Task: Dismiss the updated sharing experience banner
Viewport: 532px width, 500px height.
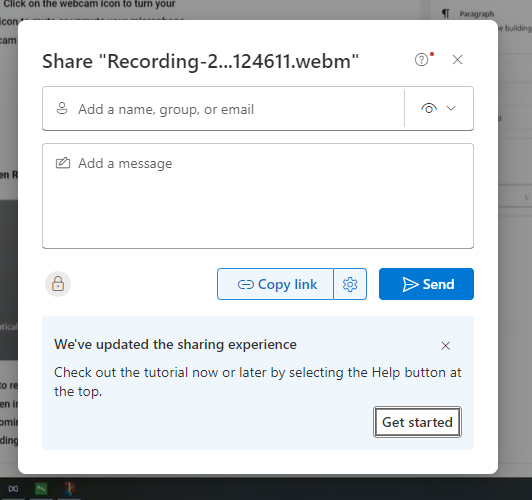Action: click(x=445, y=346)
